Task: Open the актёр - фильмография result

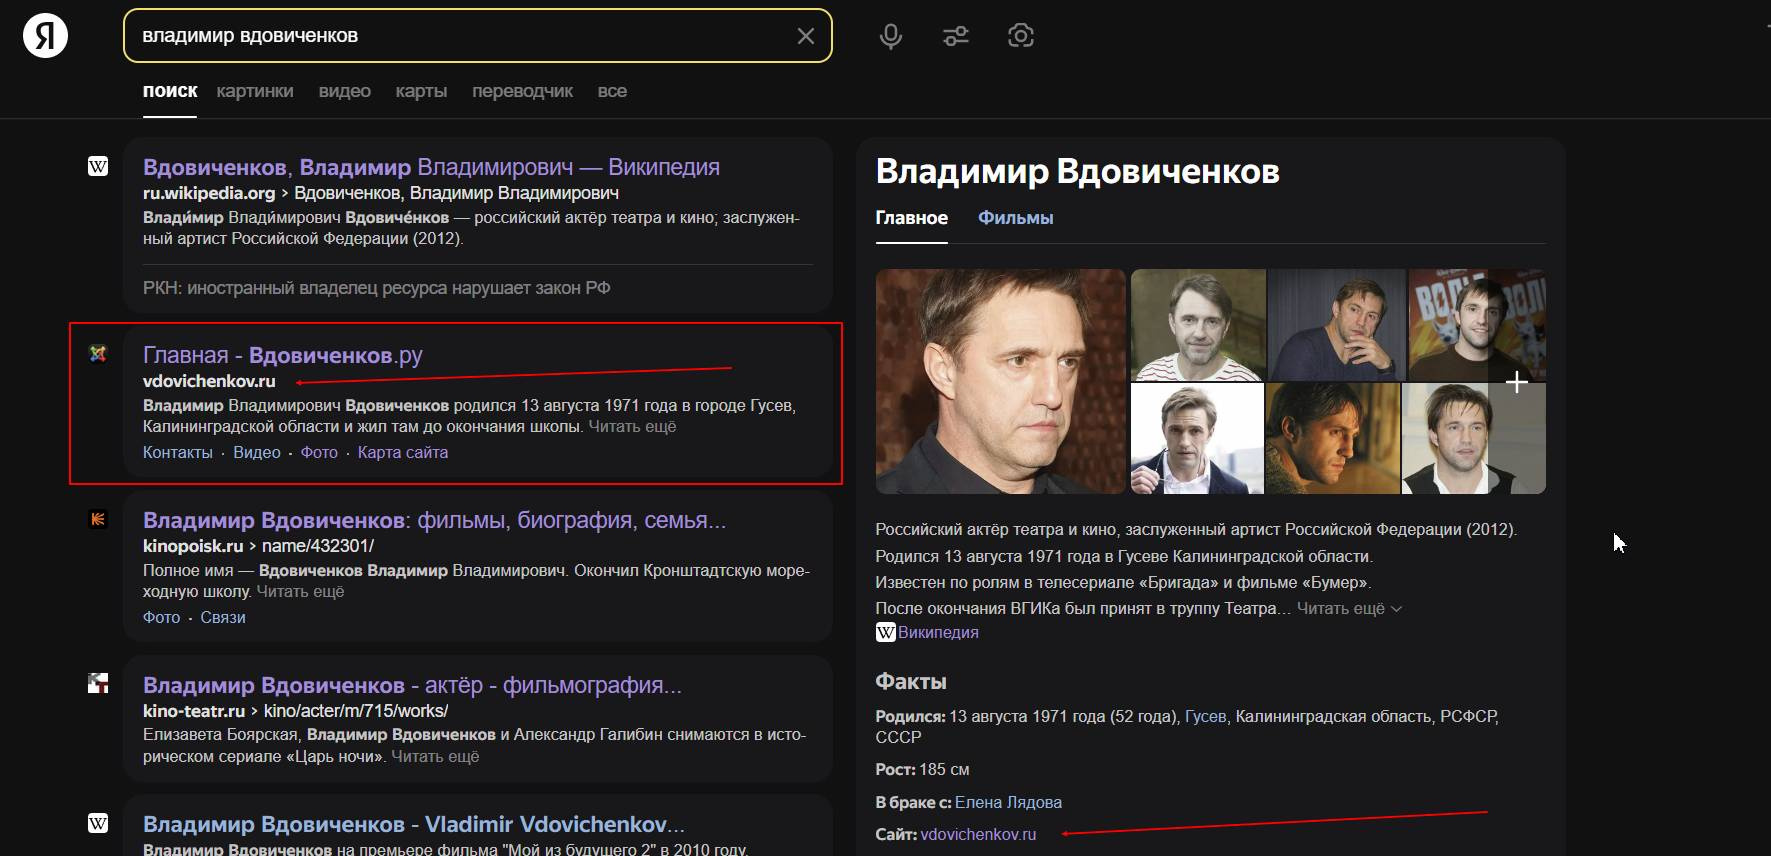Action: tap(412, 685)
